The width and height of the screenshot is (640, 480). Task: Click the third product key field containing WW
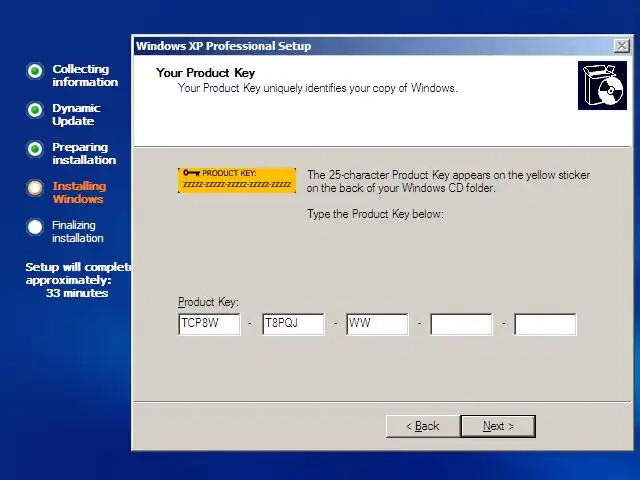pyautogui.click(x=377, y=324)
